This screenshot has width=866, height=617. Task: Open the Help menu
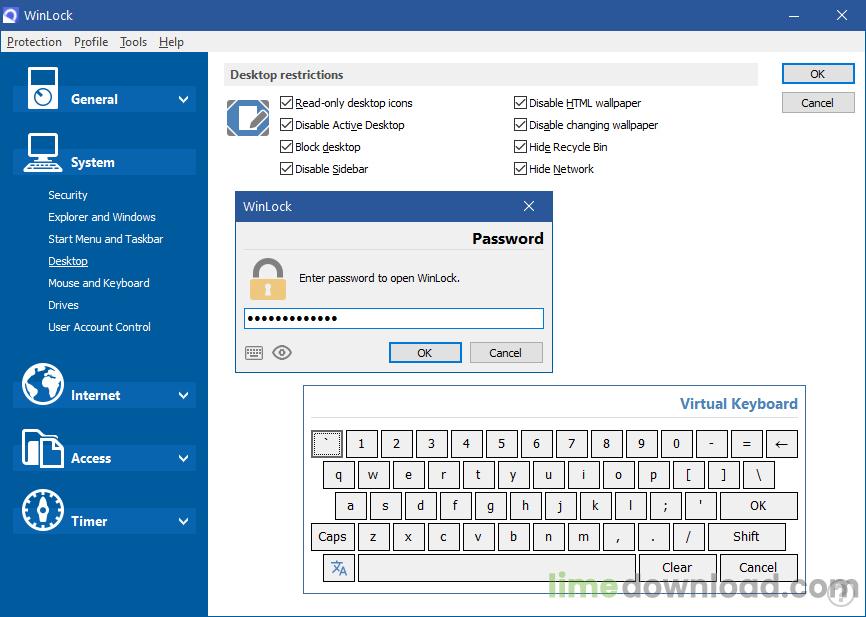[171, 42]
